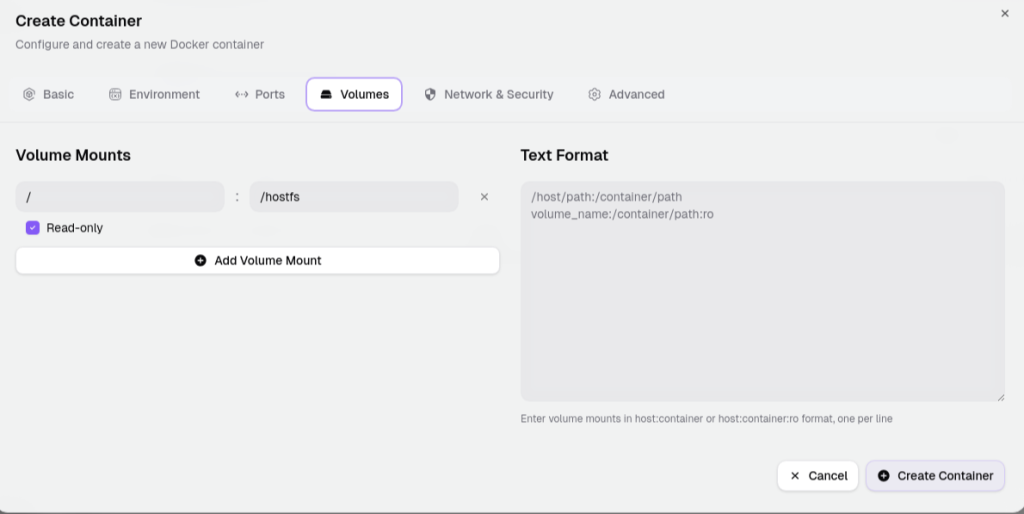Cancel container creation

[818, 475]
